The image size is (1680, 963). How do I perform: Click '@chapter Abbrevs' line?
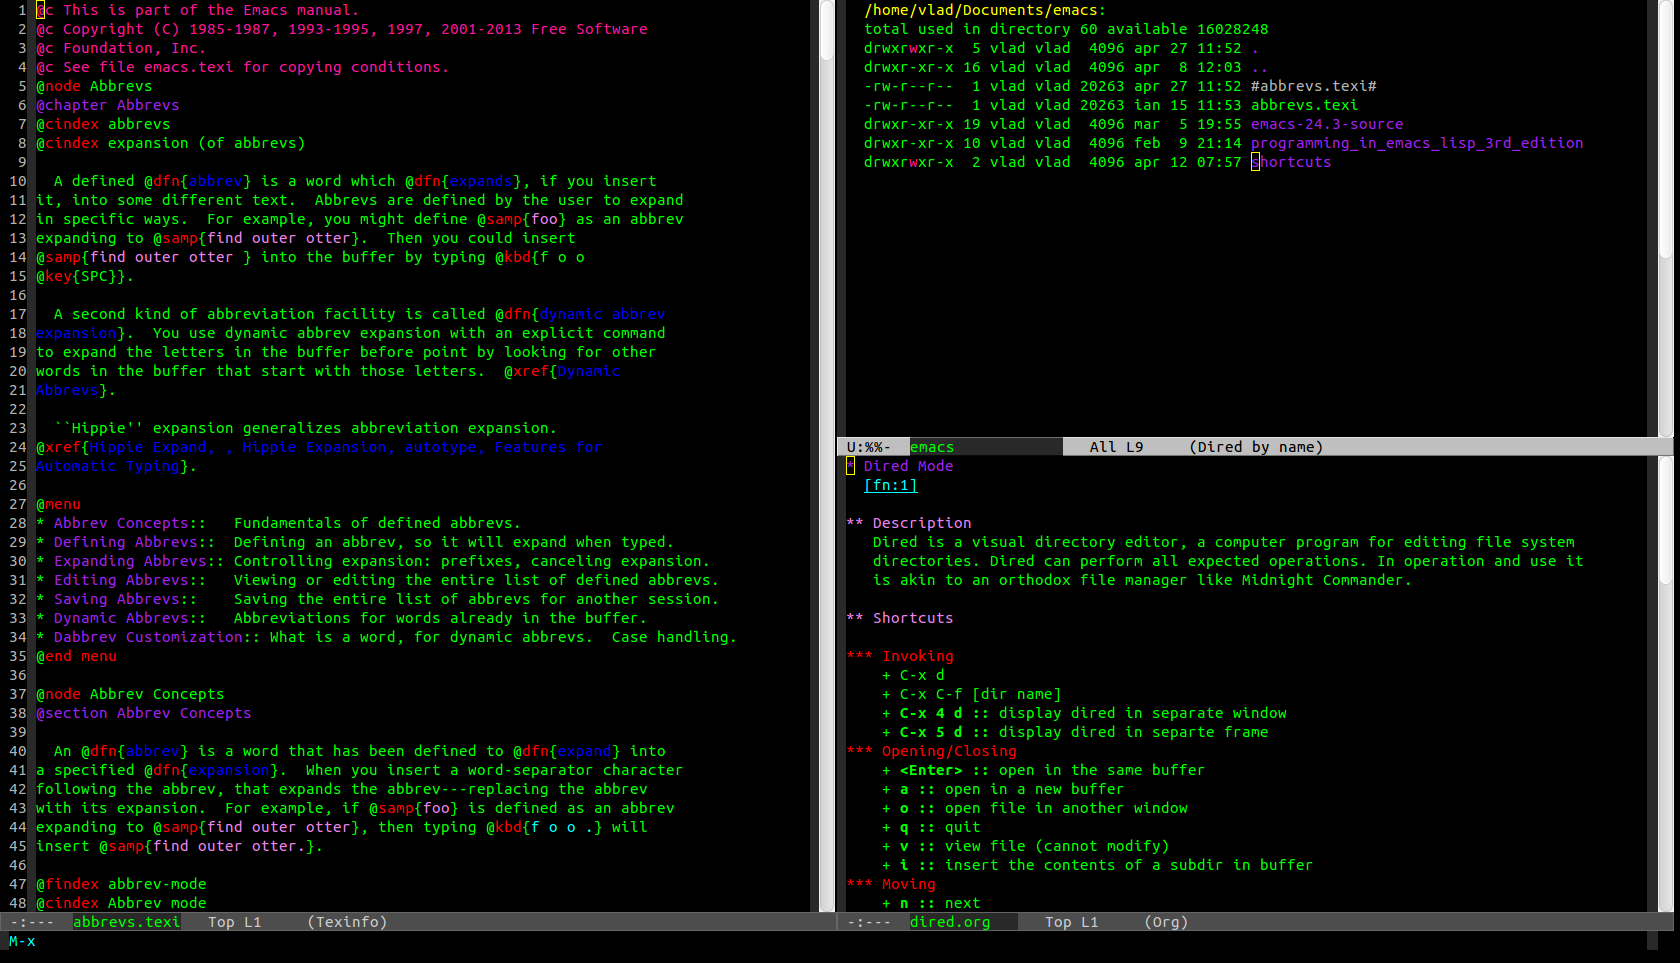point(107,105)
